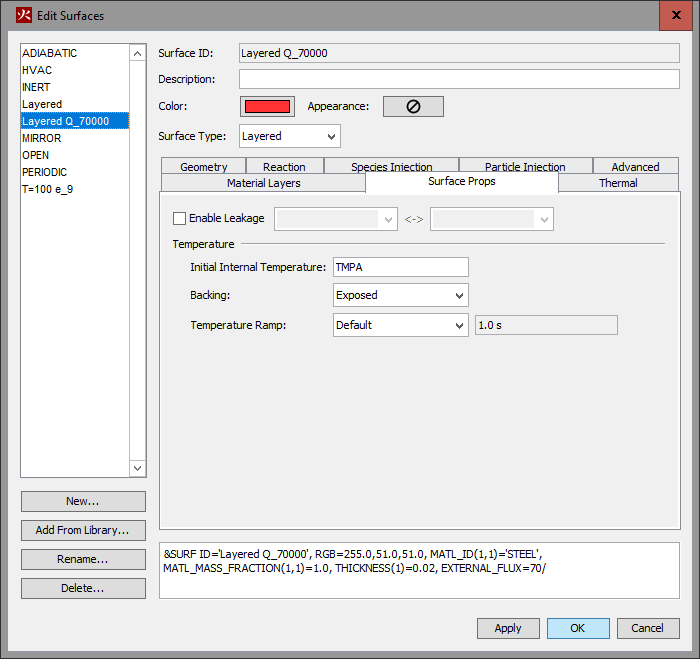Select PERIODIC in the surface list
This screenshot has height=659, width=700.
(x=75, y=172)
